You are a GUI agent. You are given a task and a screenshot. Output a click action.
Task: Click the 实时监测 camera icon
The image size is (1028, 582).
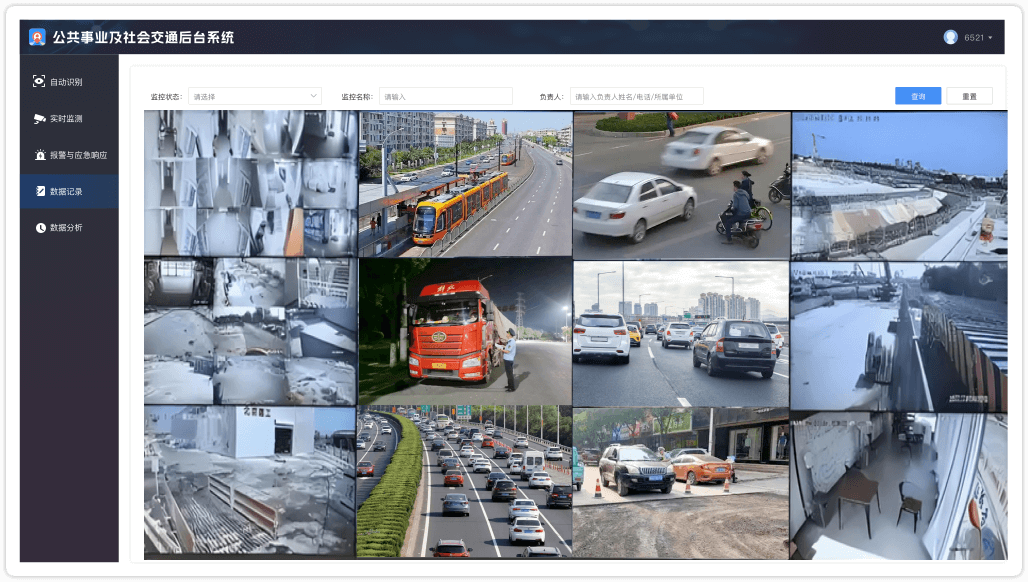click(39, 118)
